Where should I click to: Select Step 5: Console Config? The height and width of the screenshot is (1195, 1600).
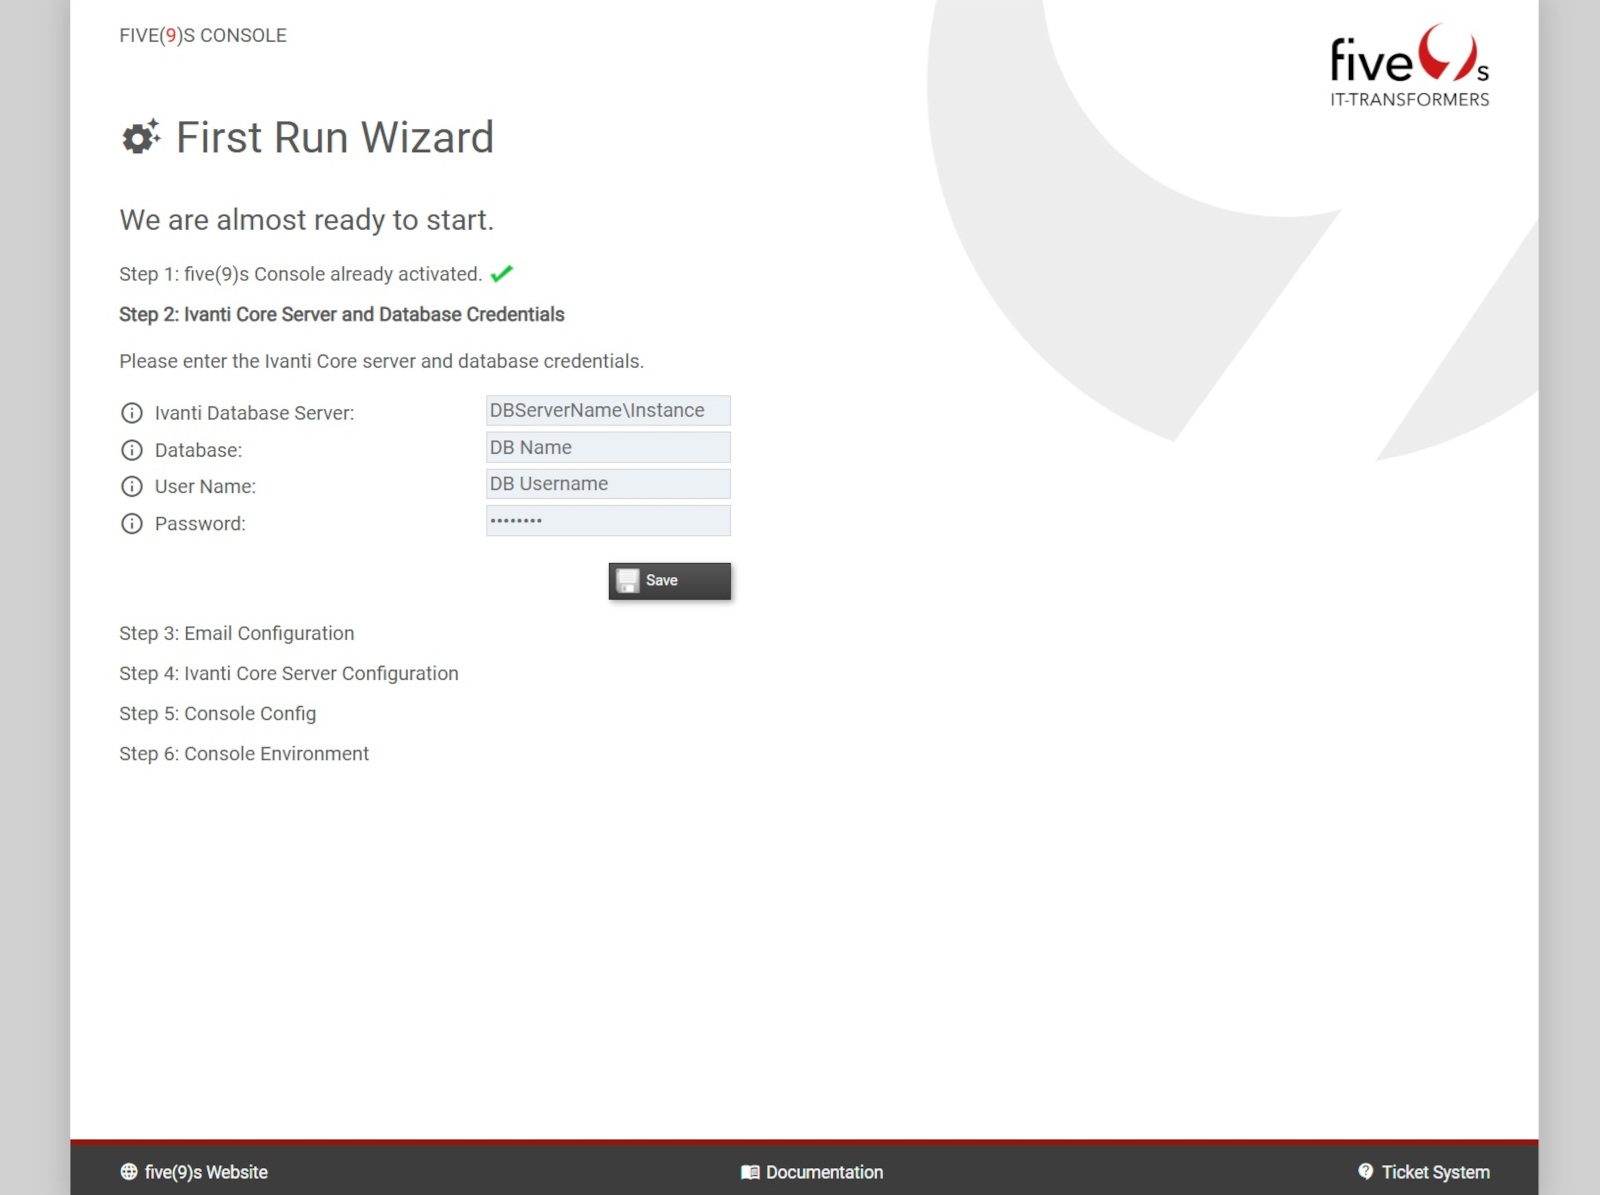point(218,714)
